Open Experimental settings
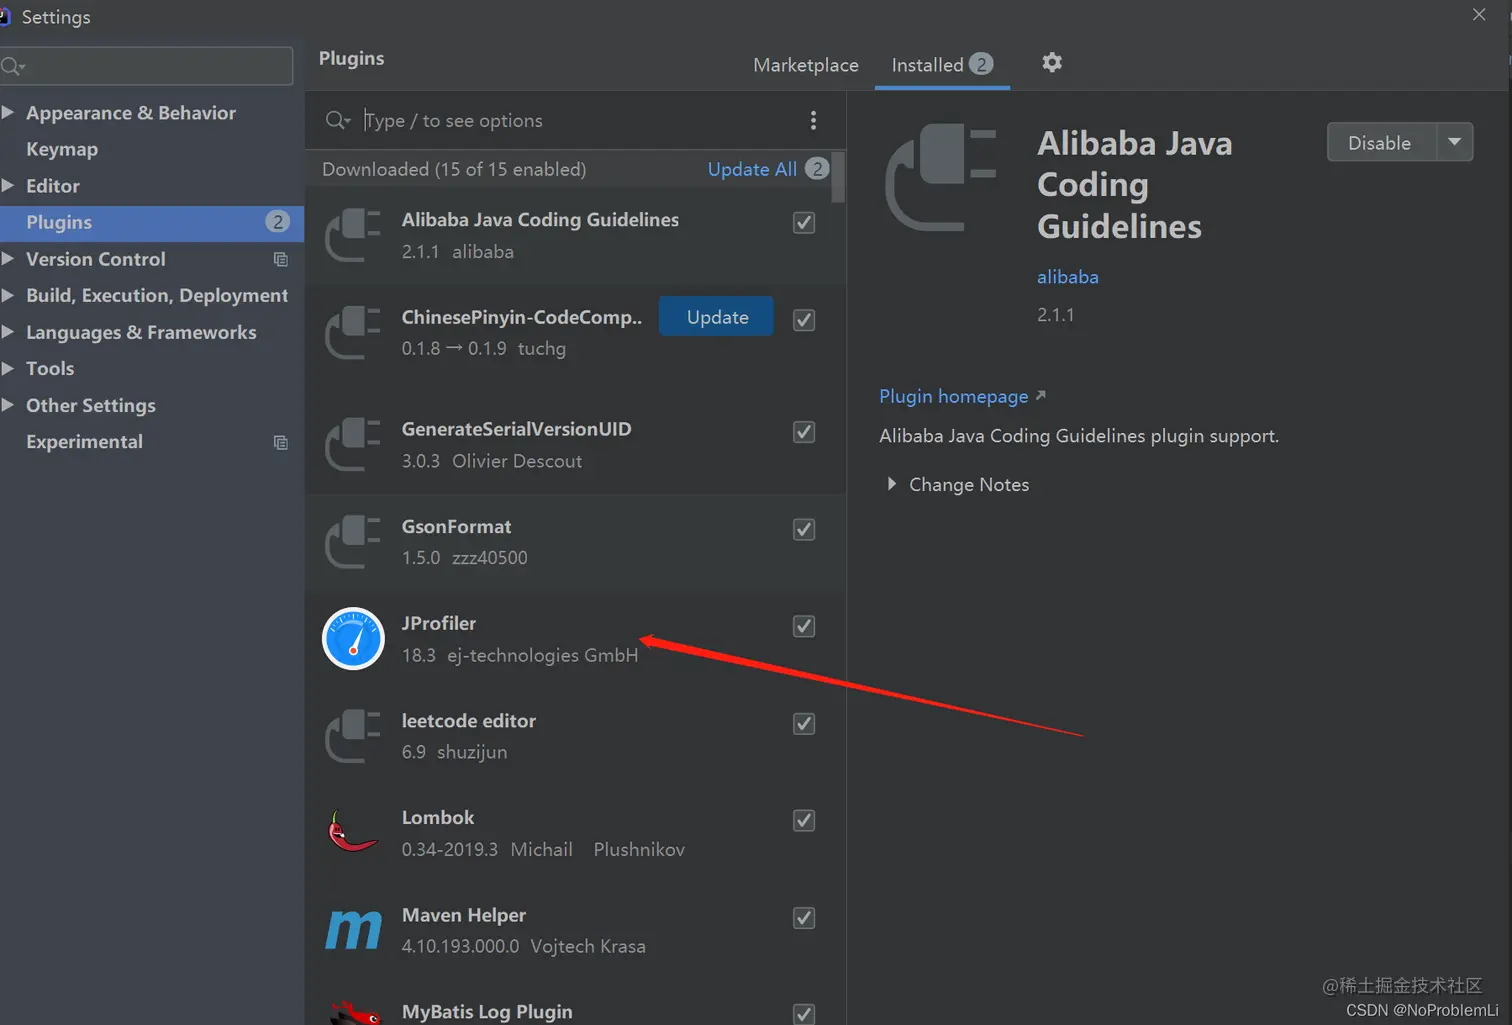1512x1025 pixels. [x=84, y=442]
